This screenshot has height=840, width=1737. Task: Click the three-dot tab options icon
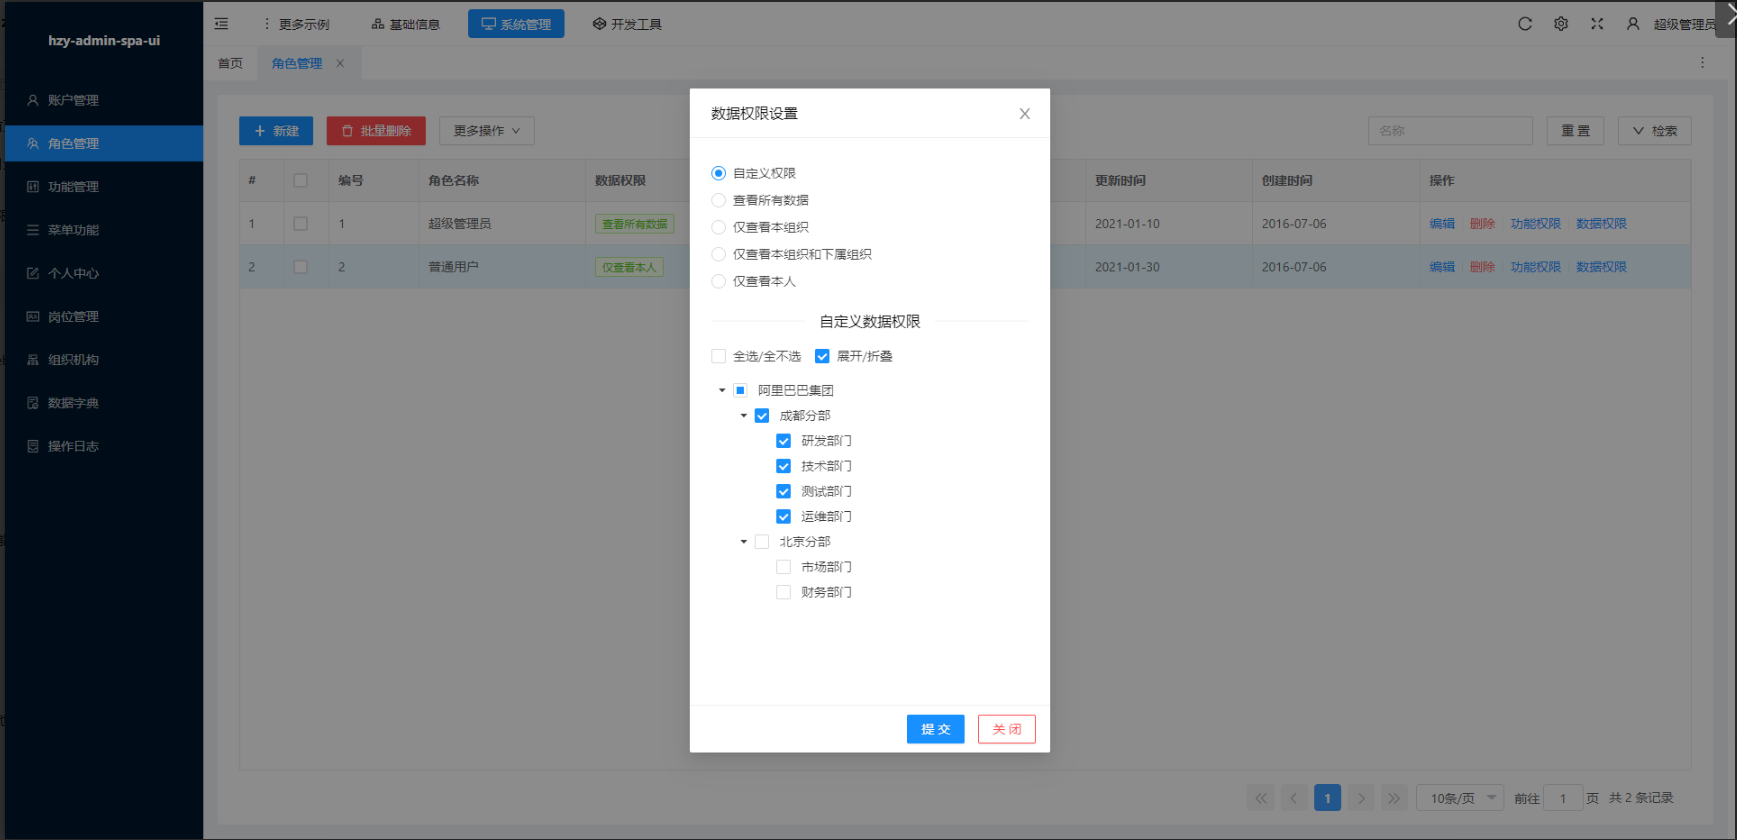pos(1702,63)
